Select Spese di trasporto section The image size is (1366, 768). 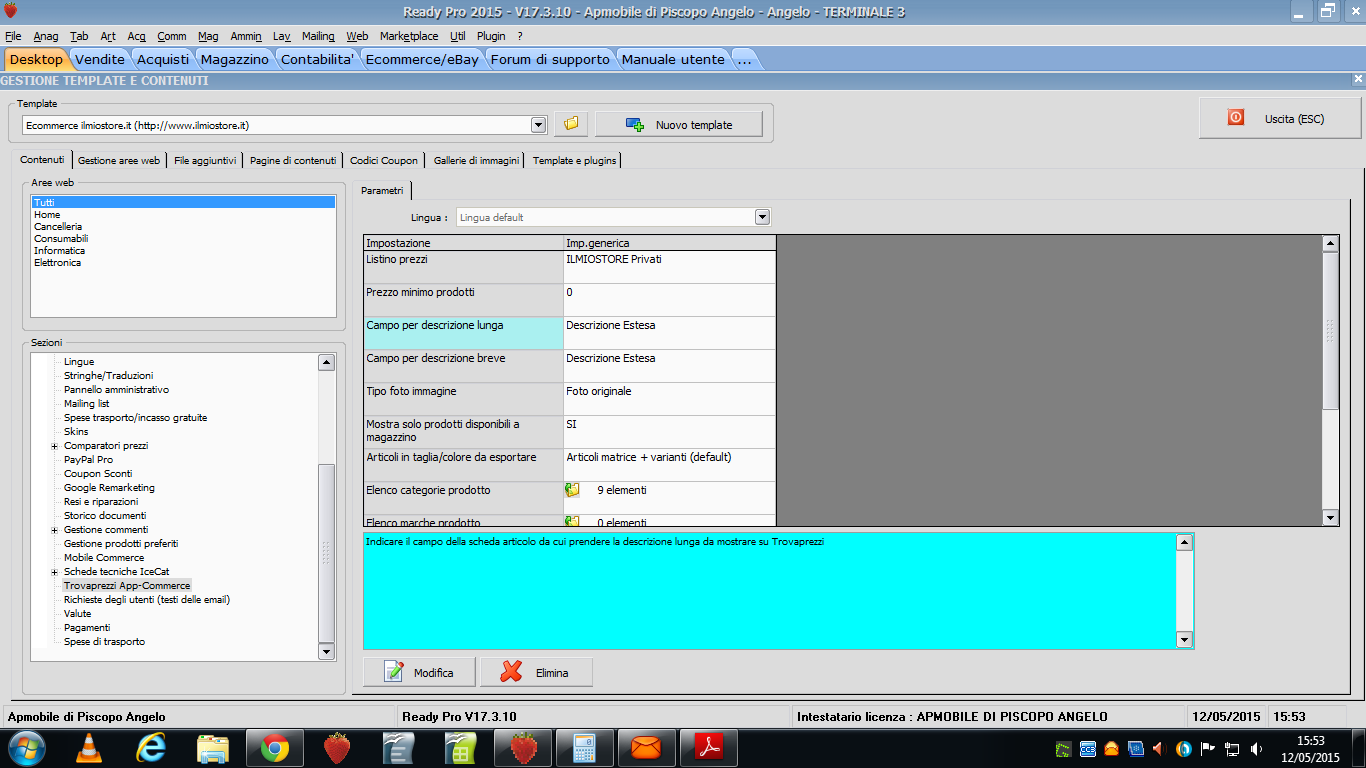[x=104, y=642]
